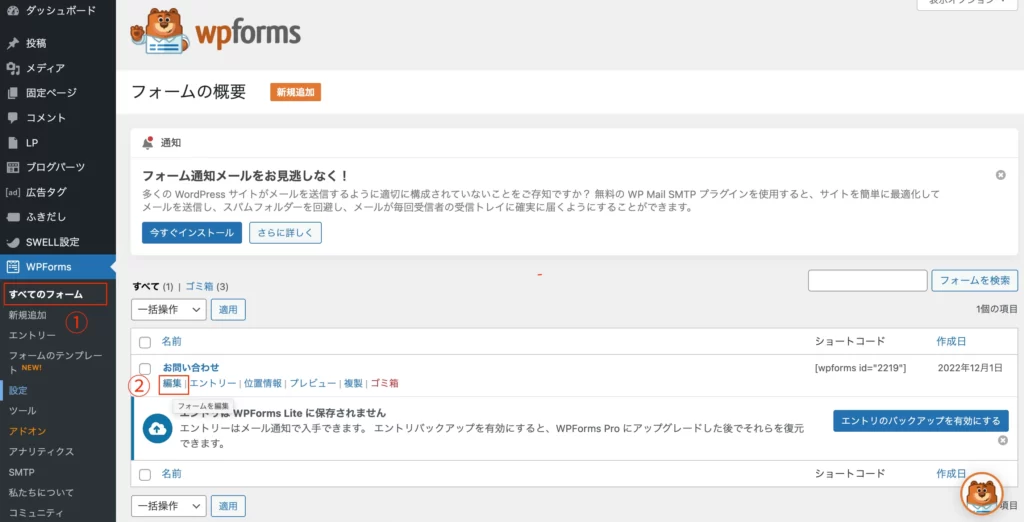
Task: Open the Dashboard sidebar icon
Action: point(12,10)
